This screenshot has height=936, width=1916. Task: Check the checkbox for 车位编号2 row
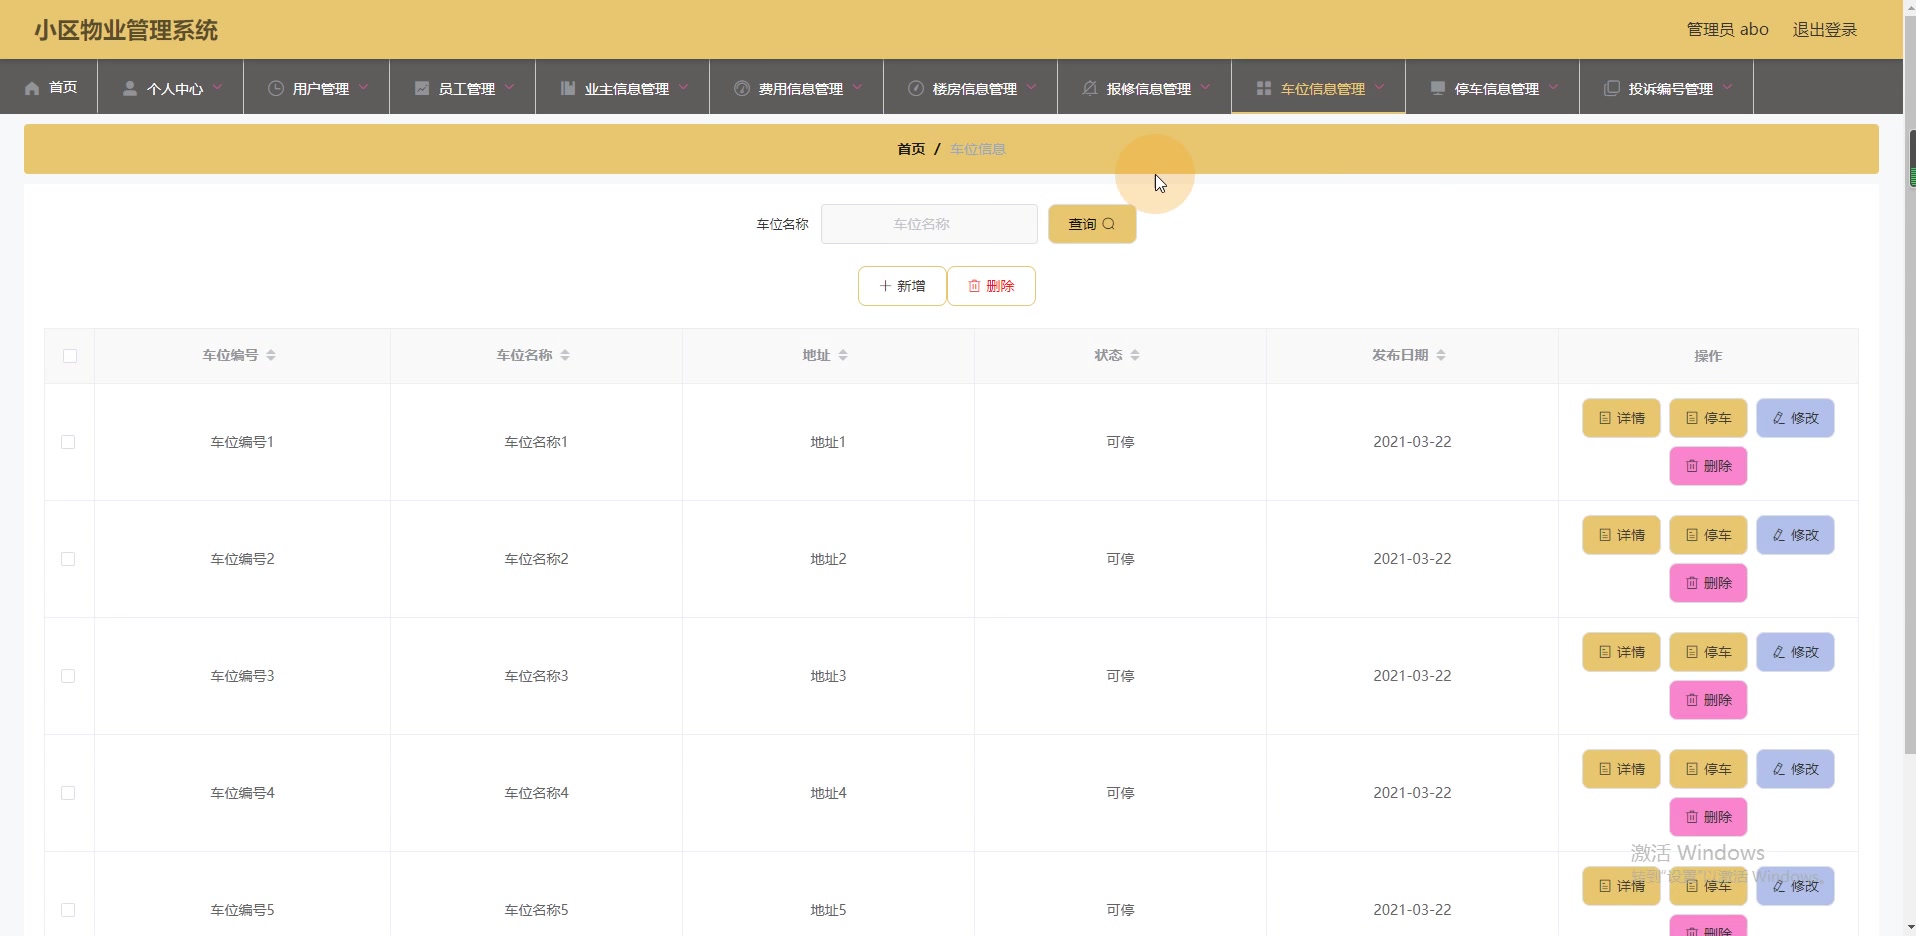coord(68,559)
